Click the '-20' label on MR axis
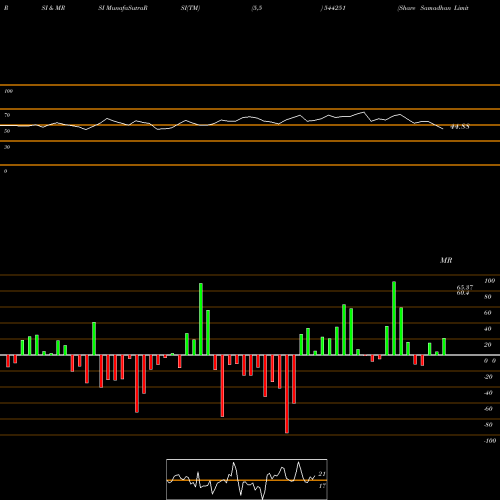 click(488, 377)
